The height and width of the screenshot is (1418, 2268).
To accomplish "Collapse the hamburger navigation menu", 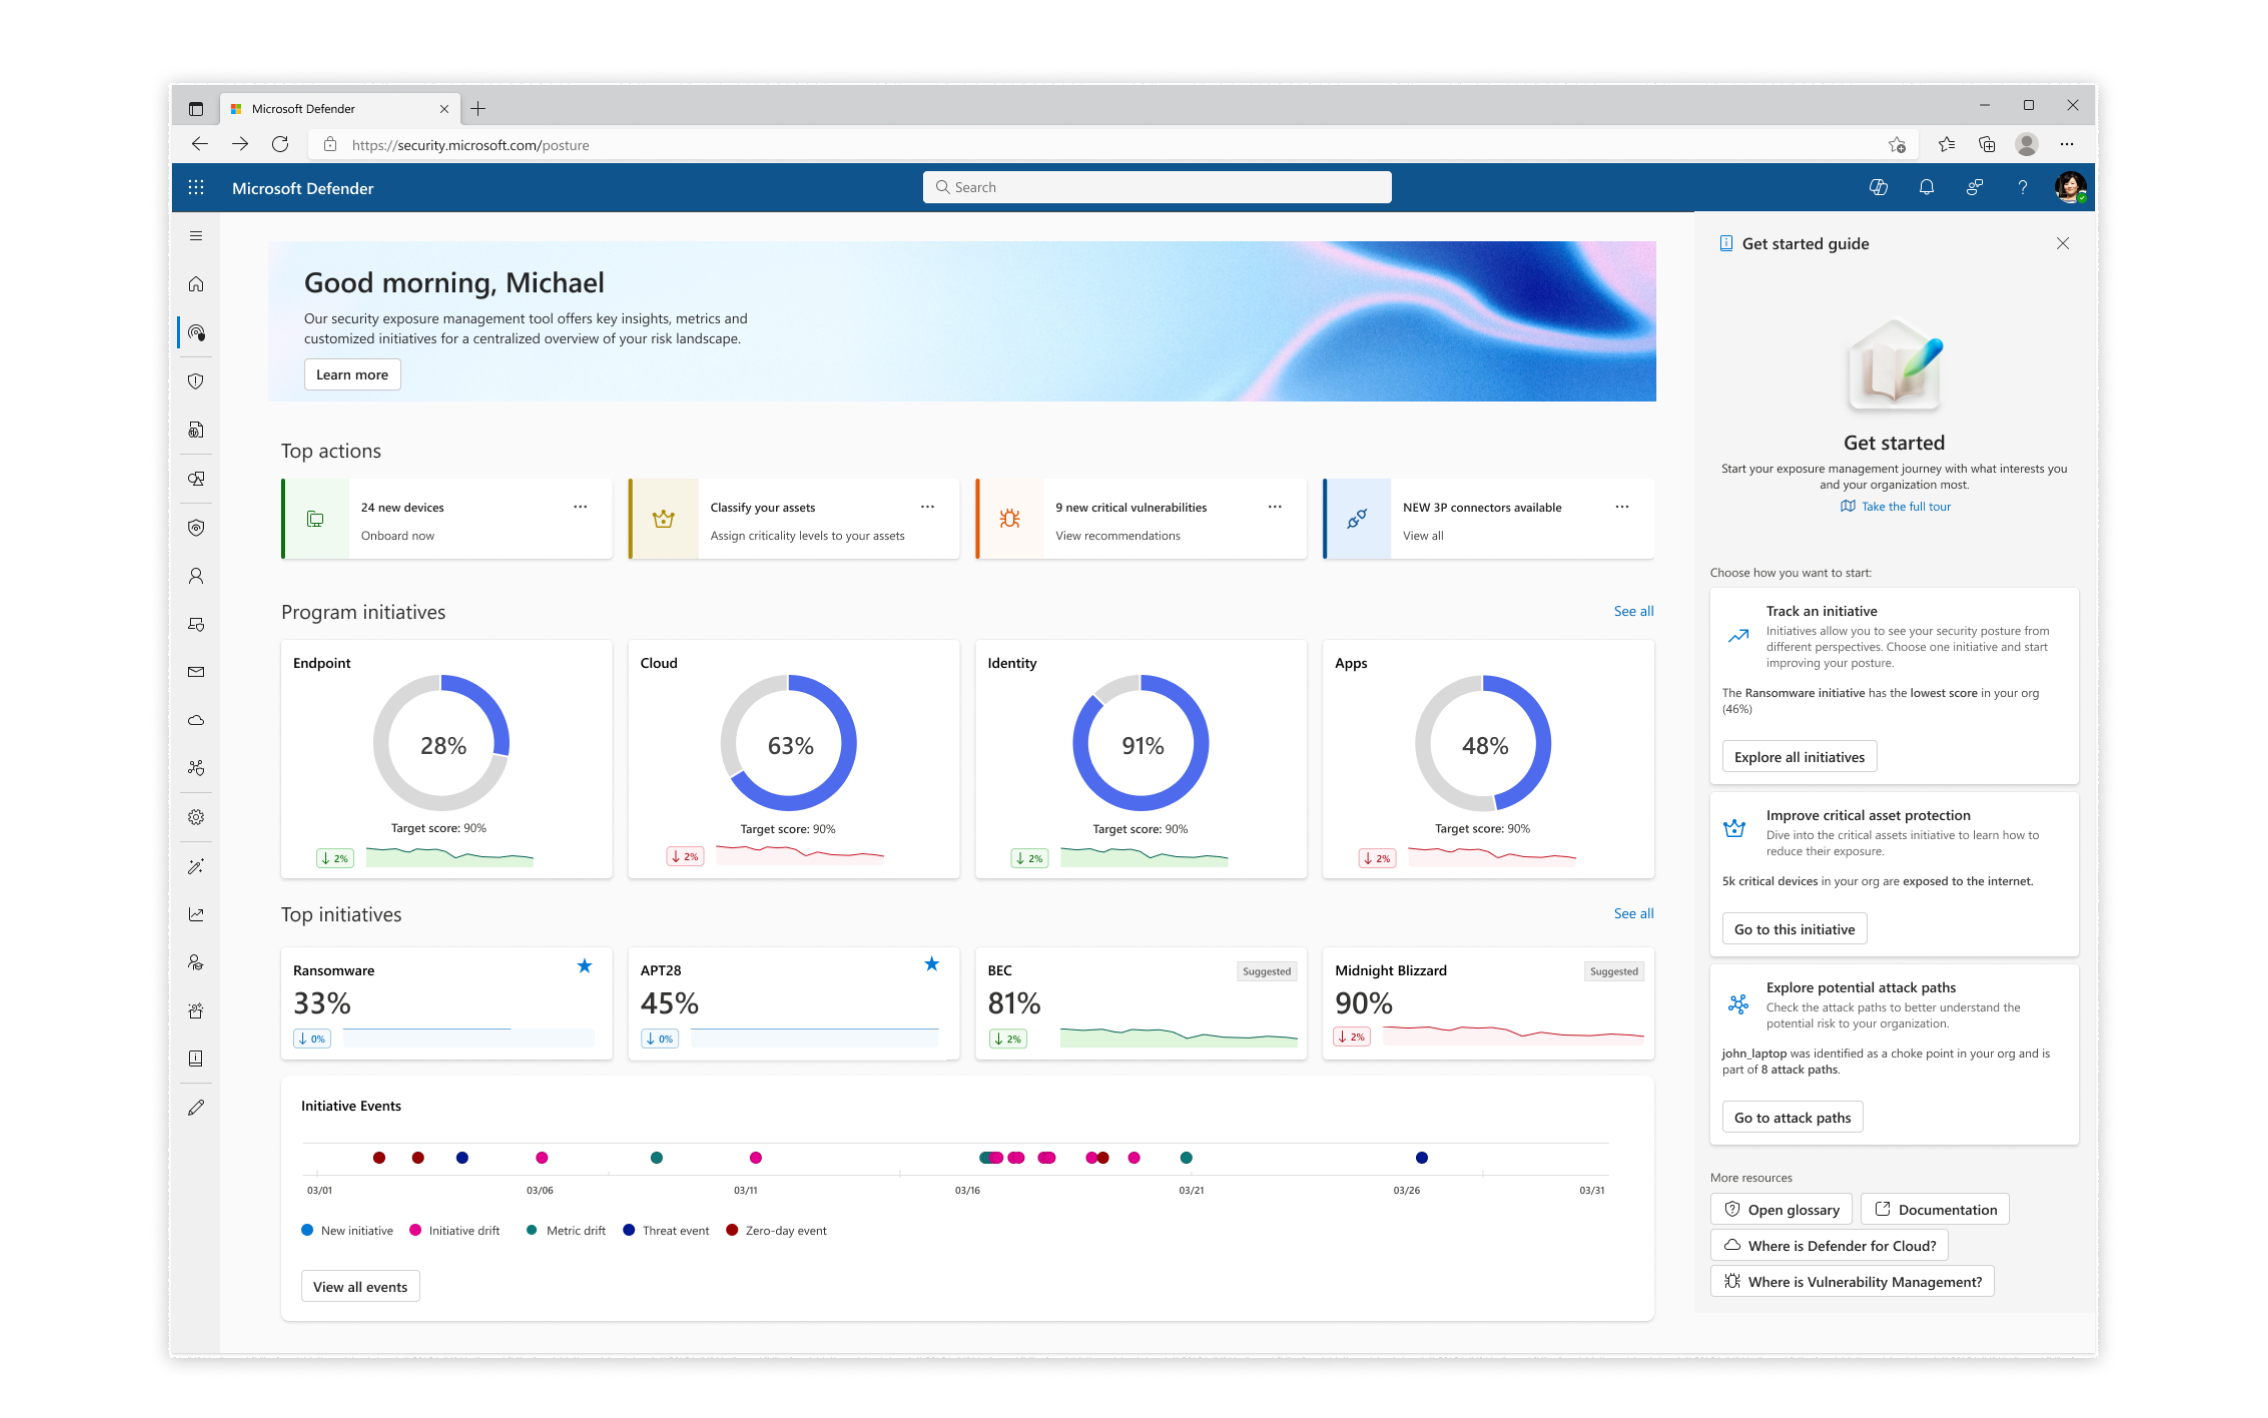I will [x=196, y=236].
